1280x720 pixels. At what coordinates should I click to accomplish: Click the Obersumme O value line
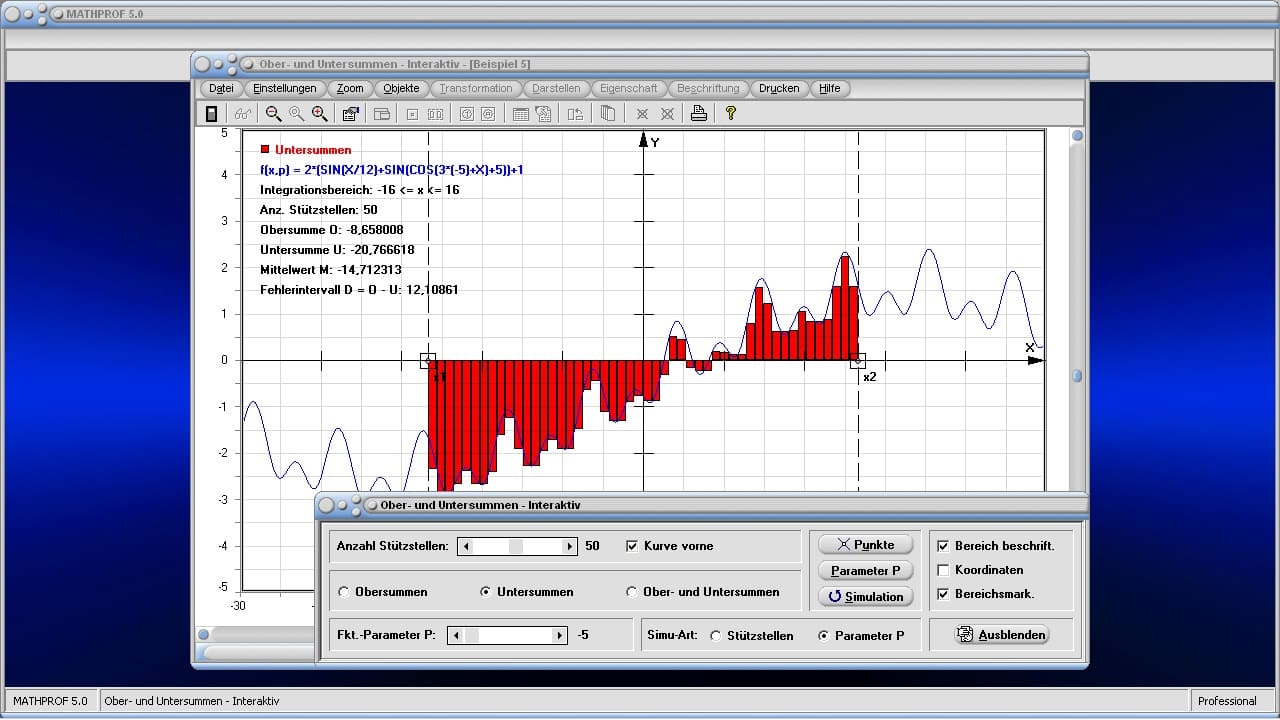click(331, 230)
